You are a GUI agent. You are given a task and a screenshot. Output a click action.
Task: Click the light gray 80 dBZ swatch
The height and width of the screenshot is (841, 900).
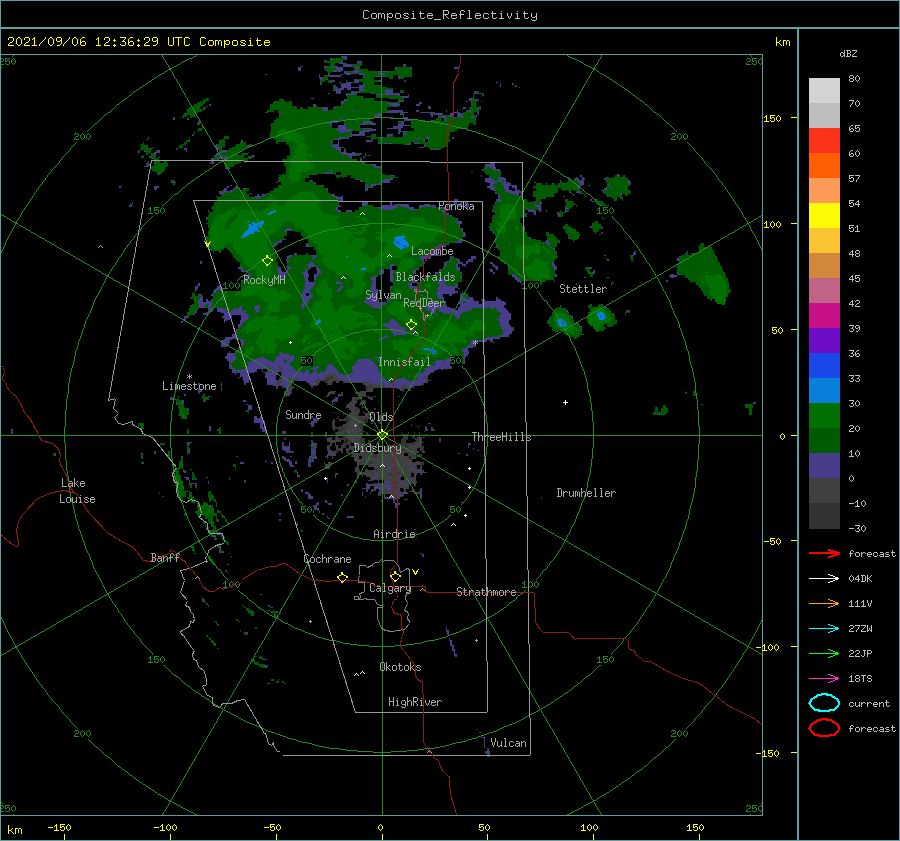(824, 90)
